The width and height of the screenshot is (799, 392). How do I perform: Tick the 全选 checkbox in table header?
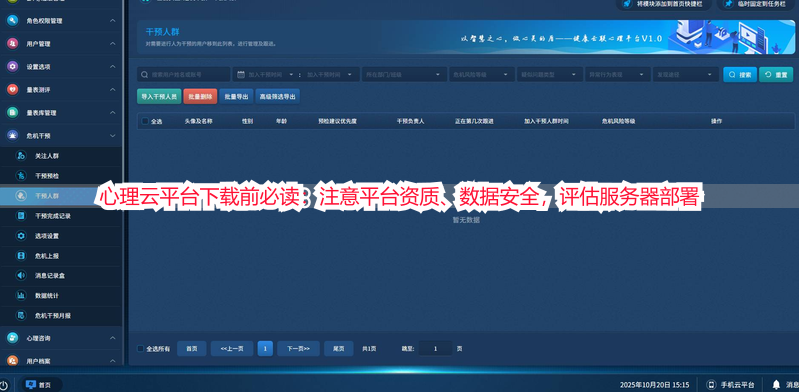[x=145, y=121]
